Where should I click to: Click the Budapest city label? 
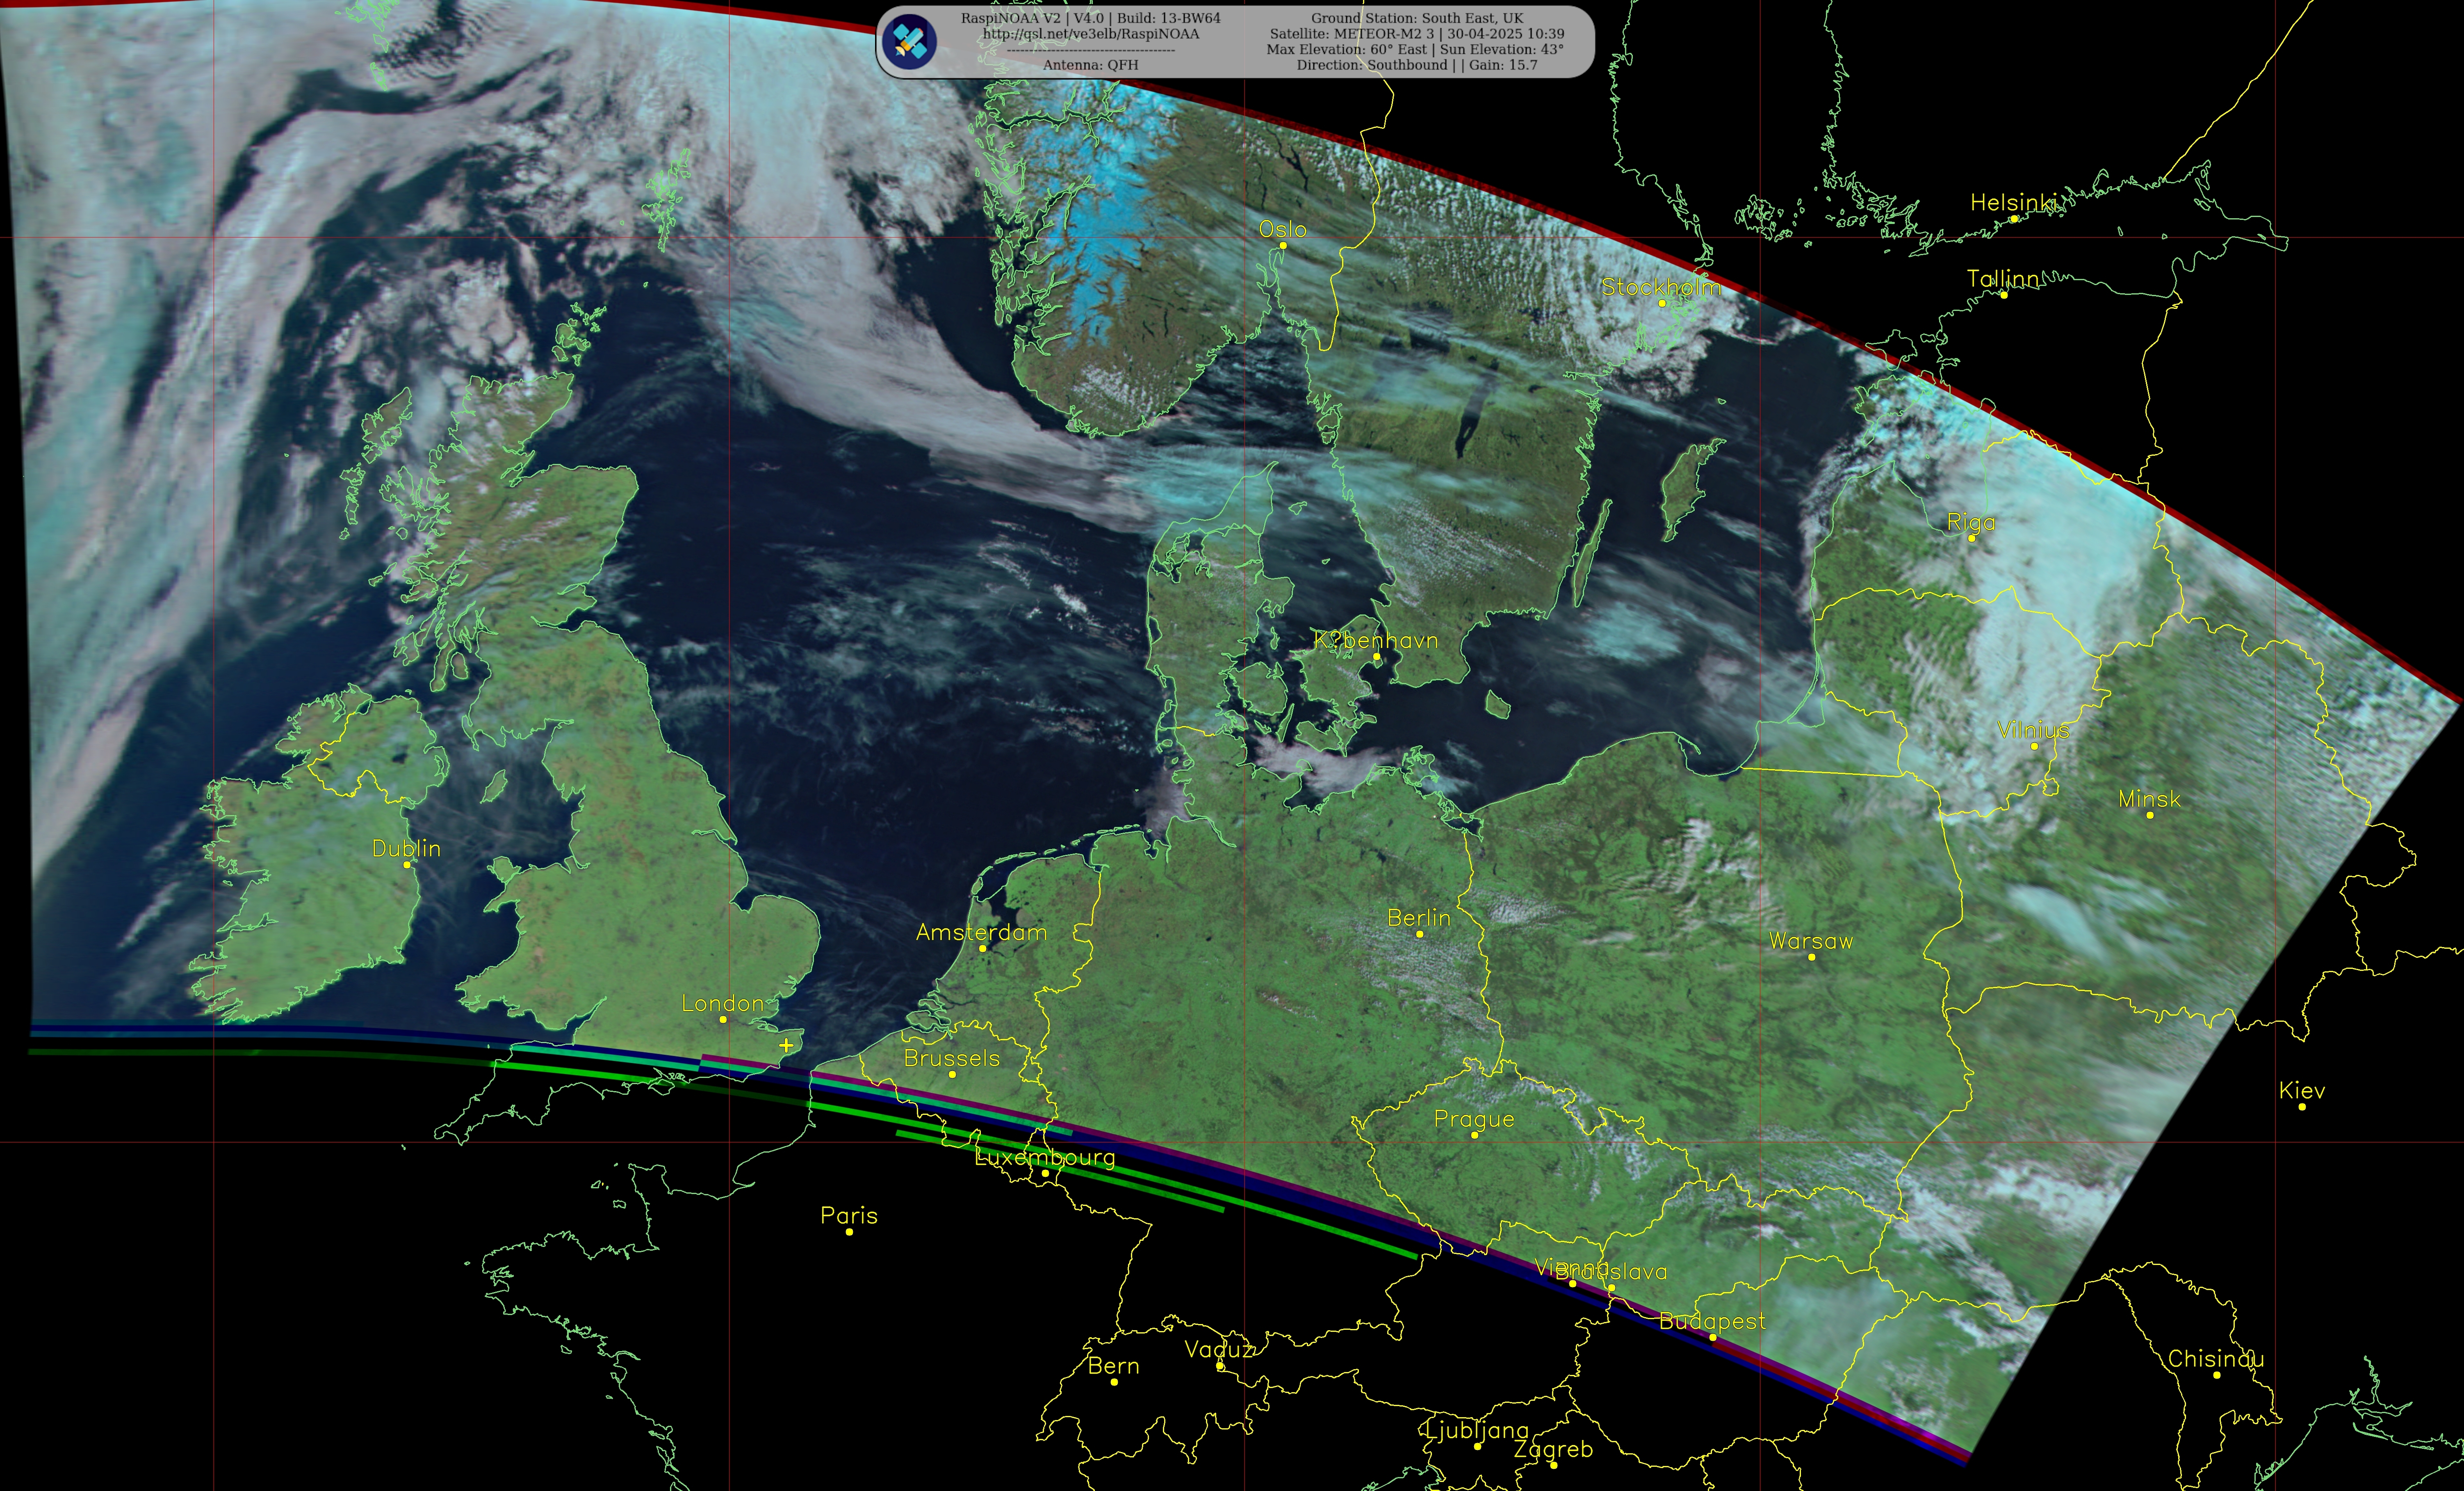(1712, 1321)
